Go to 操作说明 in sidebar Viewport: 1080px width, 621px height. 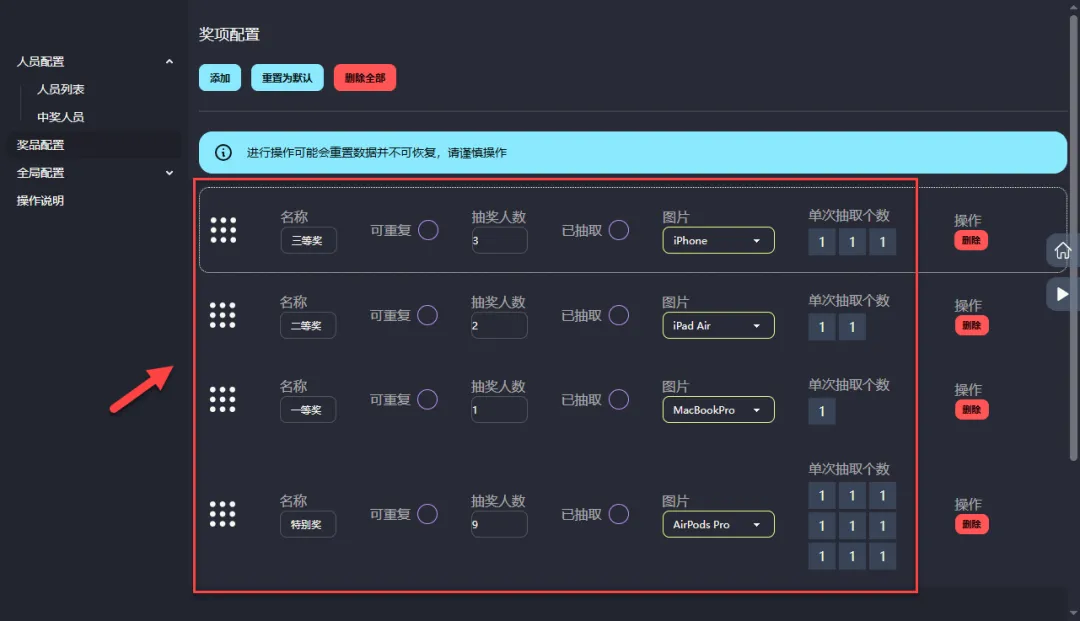pyautogui.click(x=40, y=201)
